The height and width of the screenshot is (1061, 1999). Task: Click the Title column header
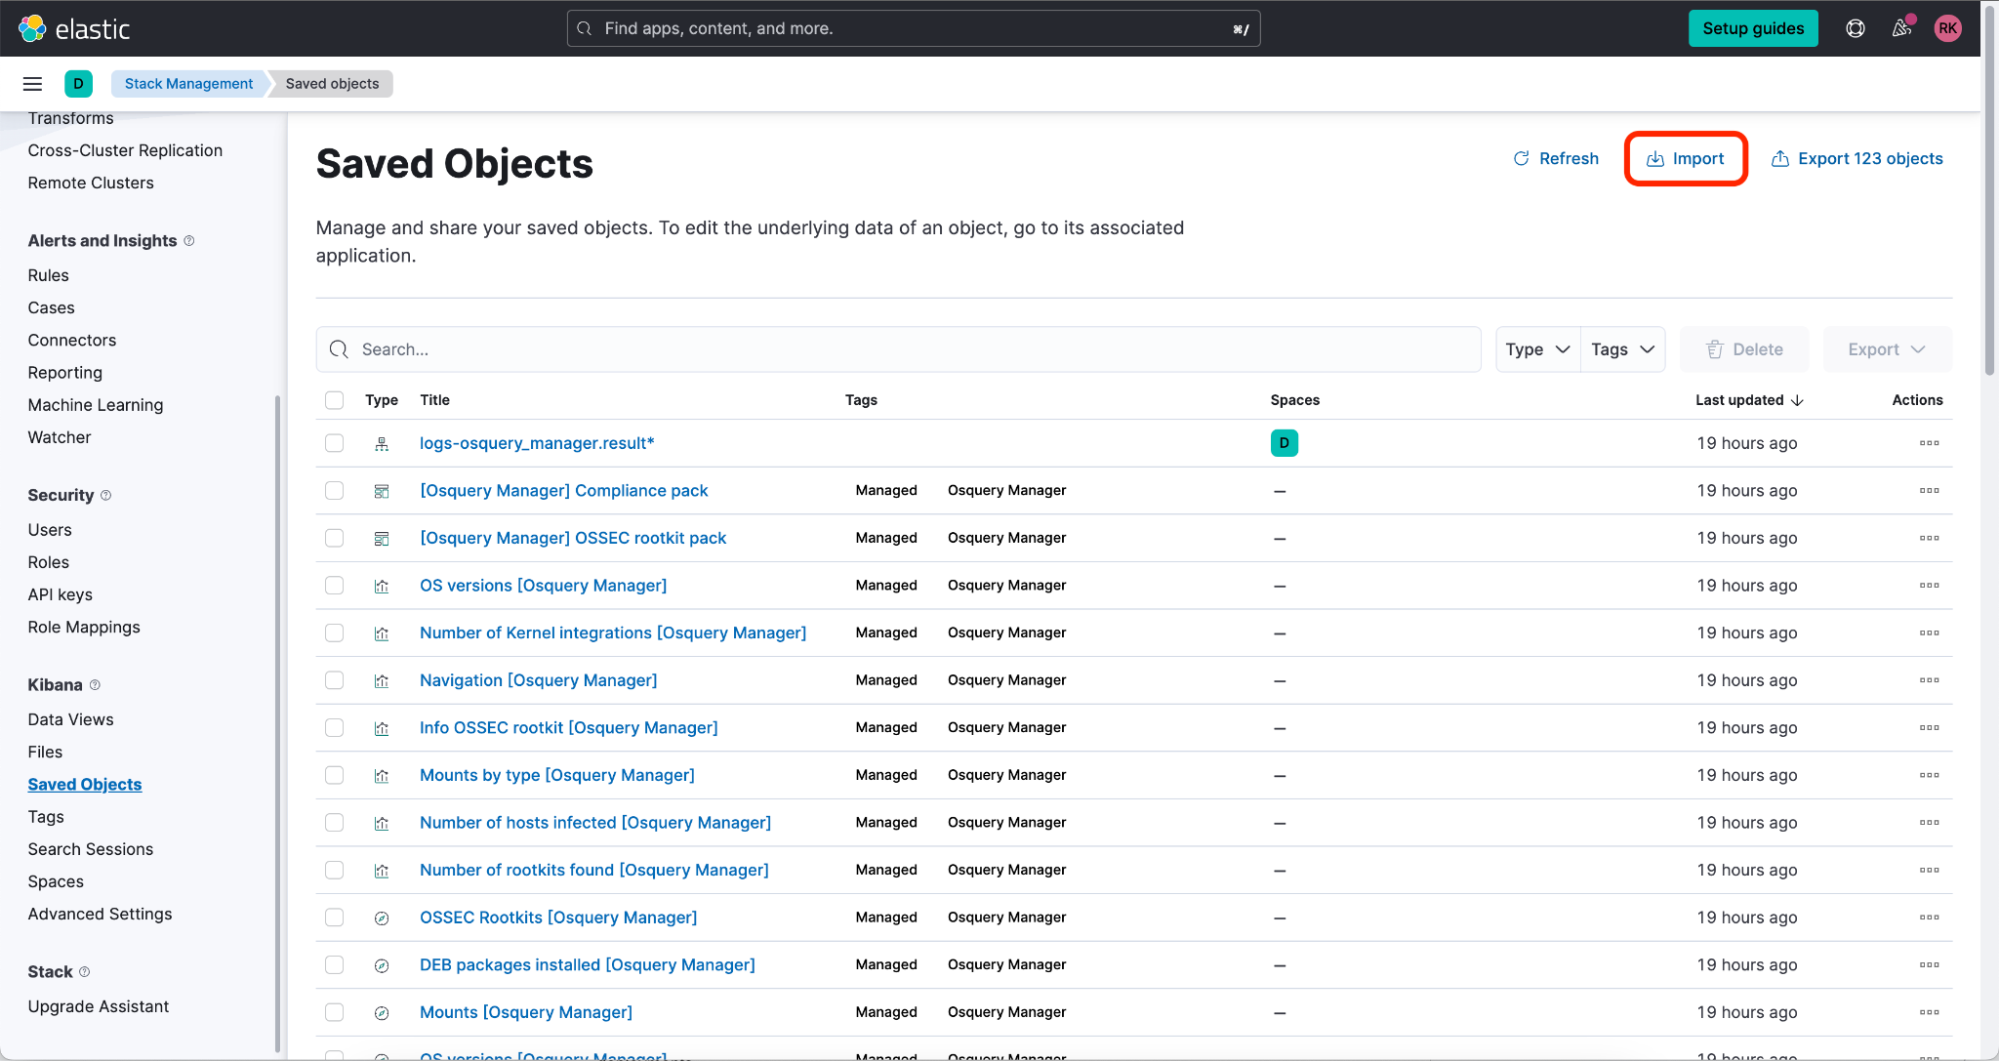[434, 400]
